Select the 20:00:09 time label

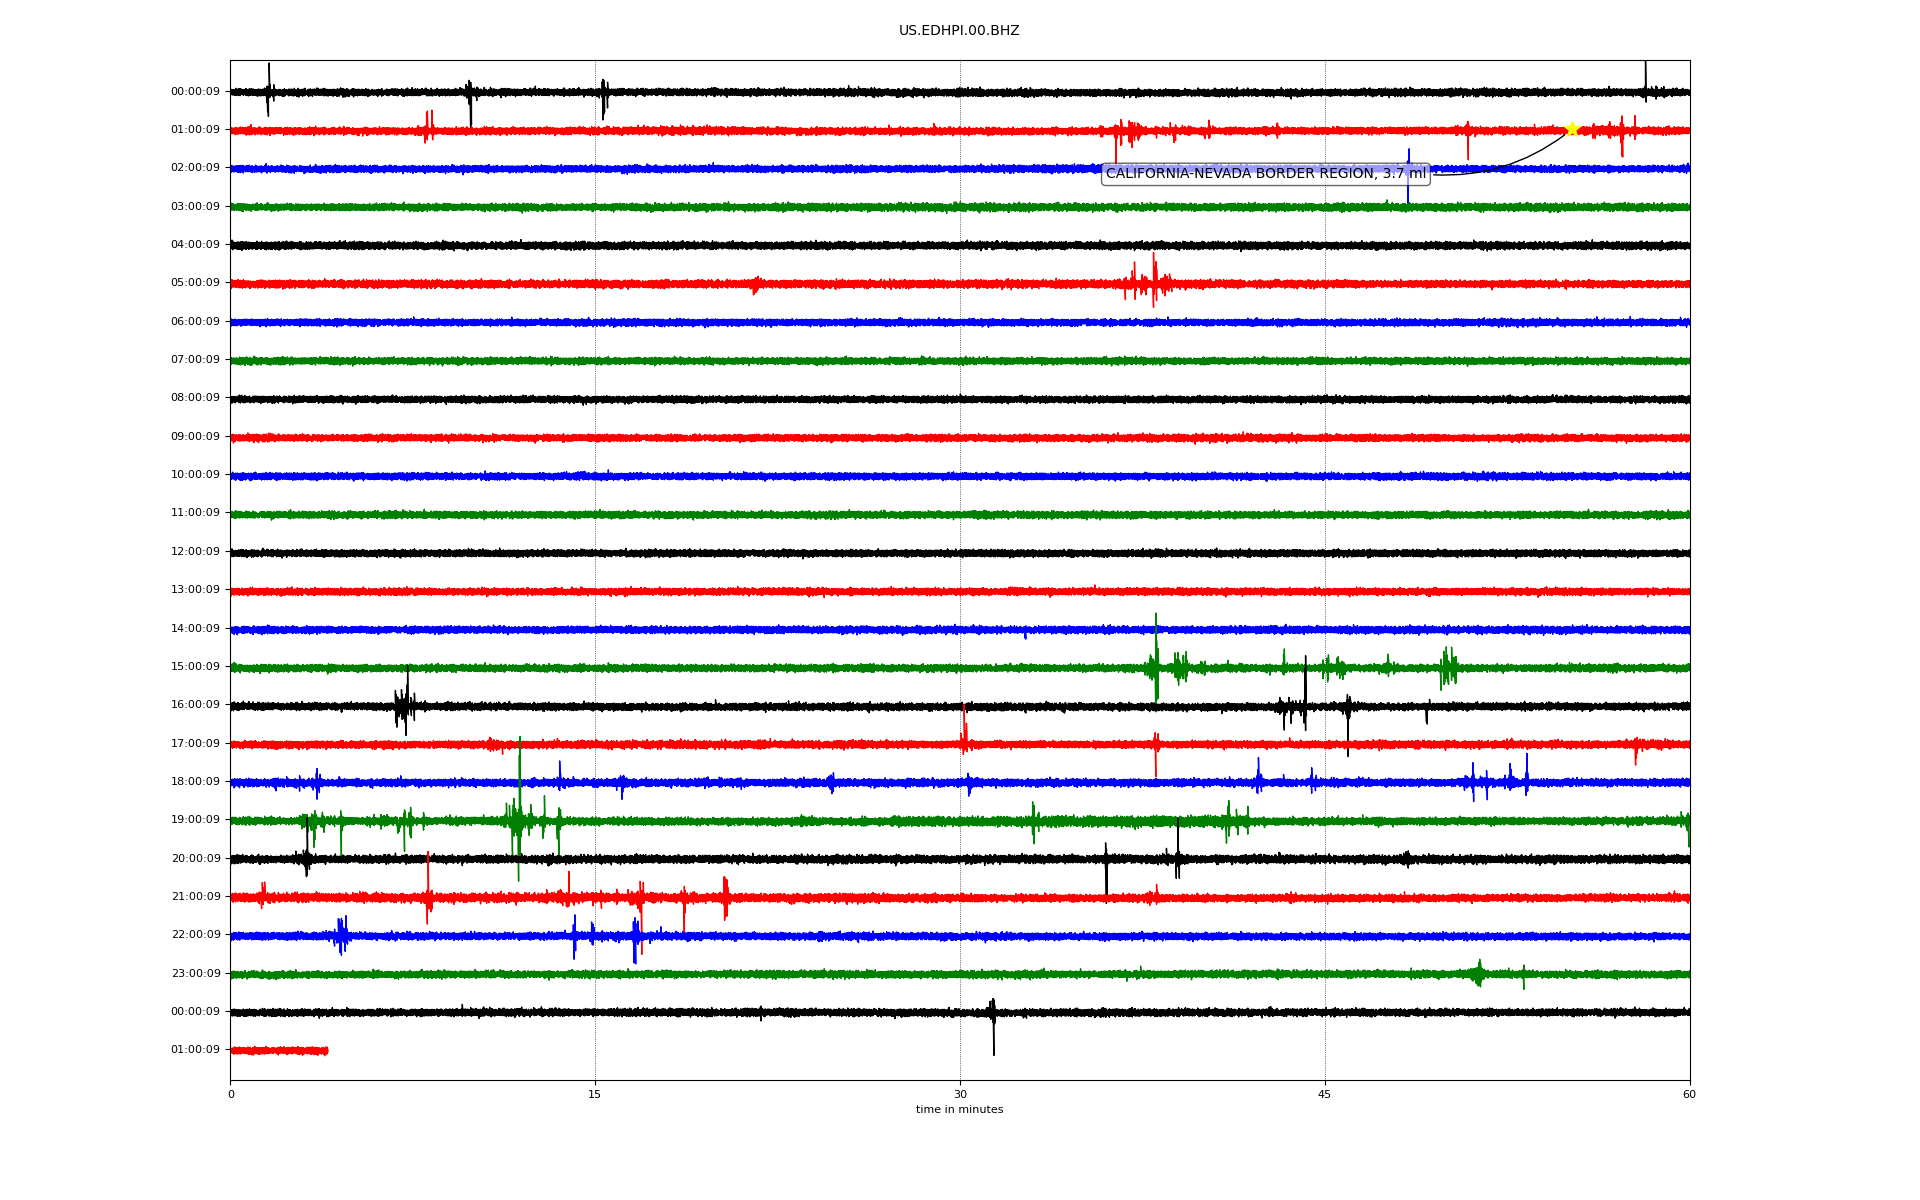pyautogui.click(x=195, y=859)
